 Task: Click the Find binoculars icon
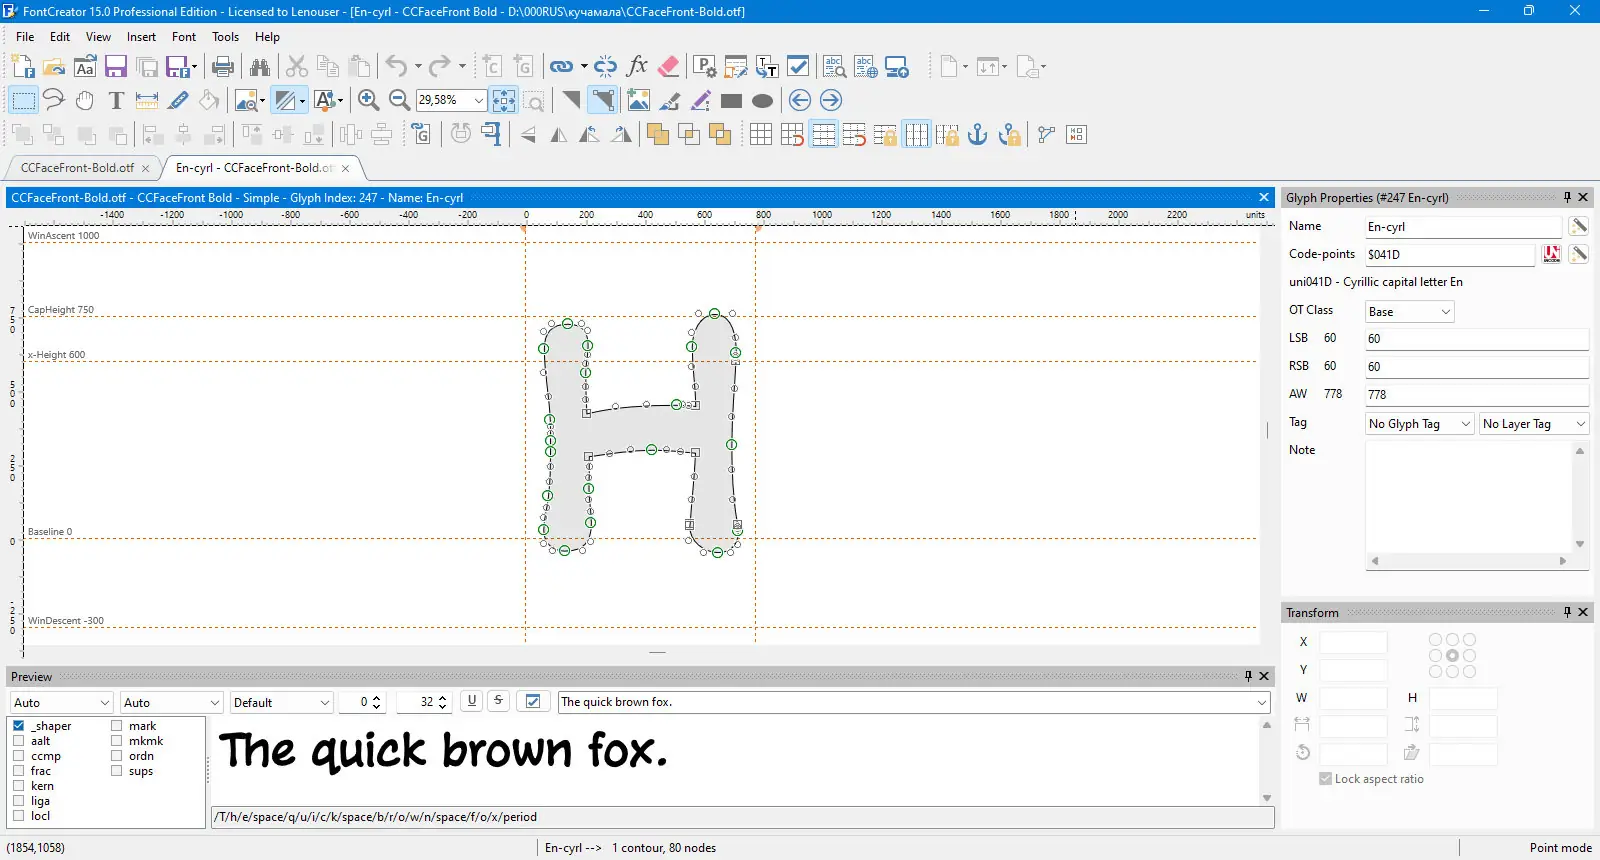click(260, 67)
